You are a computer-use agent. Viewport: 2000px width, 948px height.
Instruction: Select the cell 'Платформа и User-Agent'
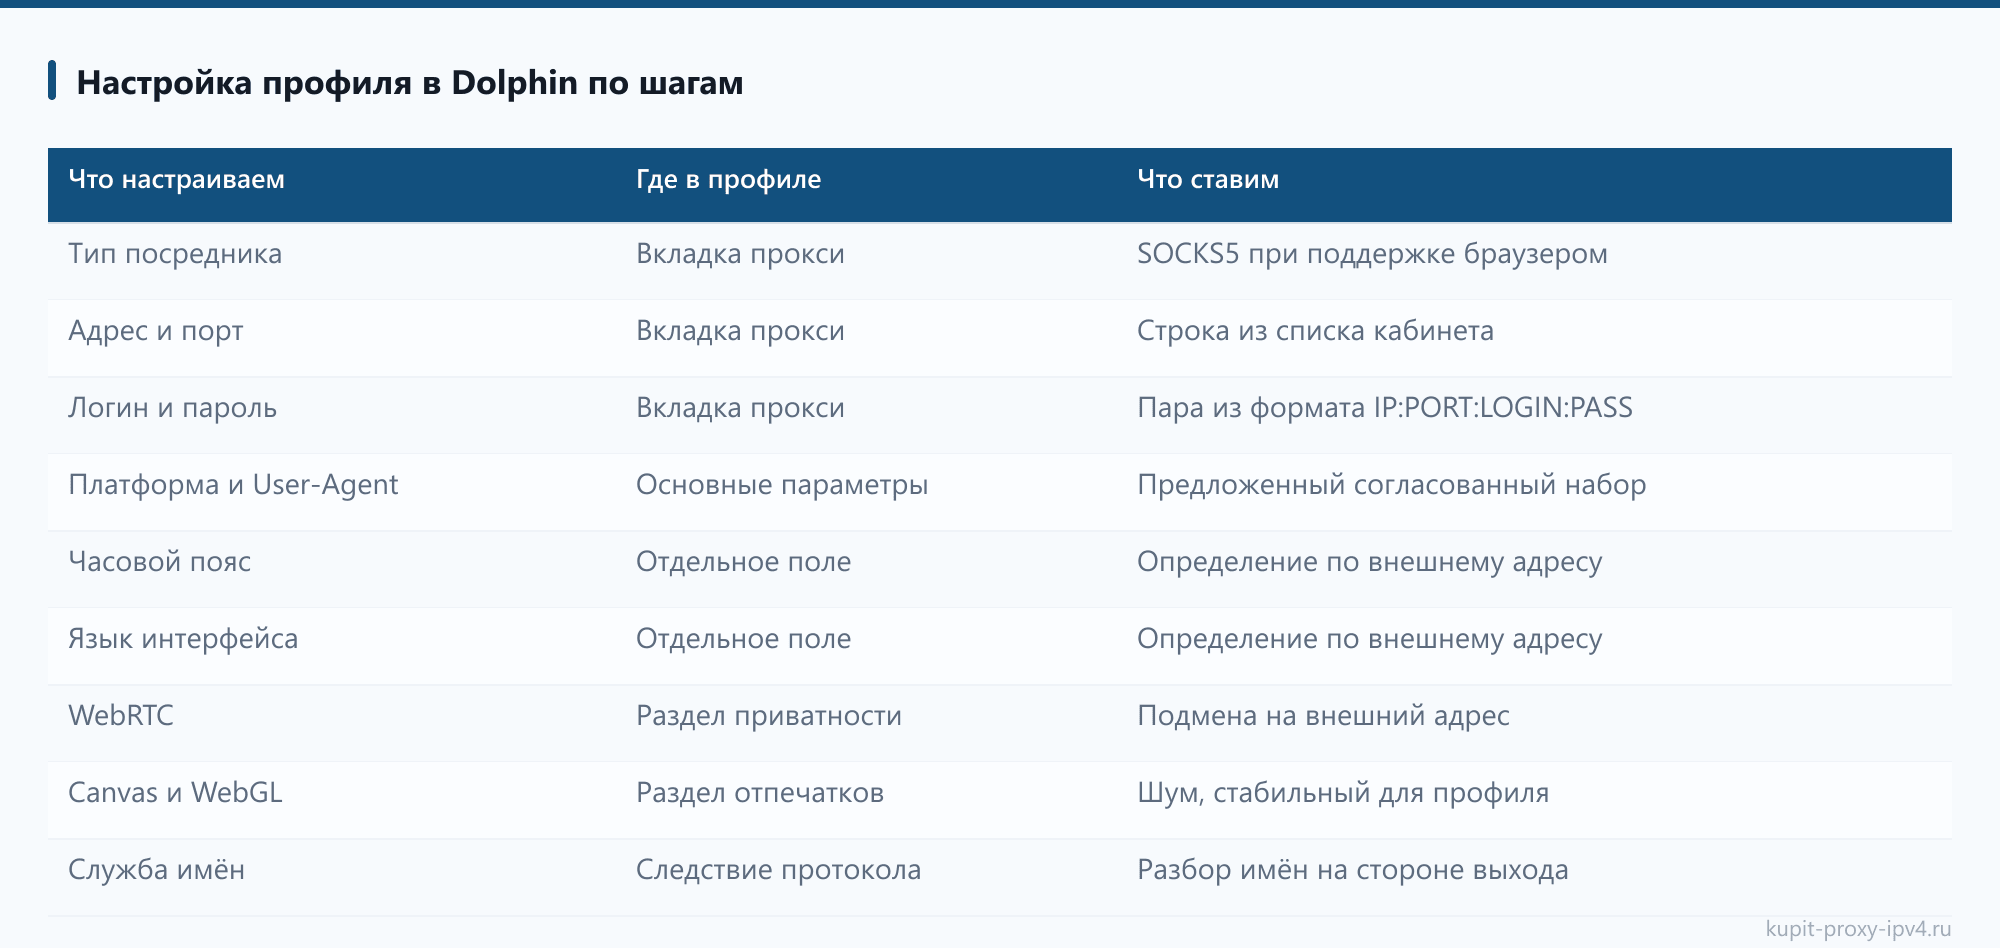[233, 485]
